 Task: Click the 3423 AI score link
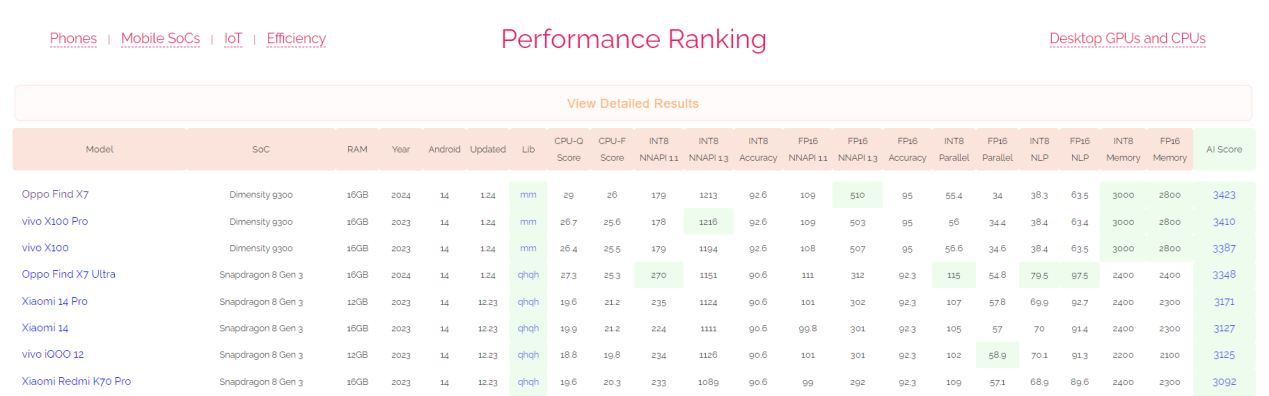pos(1224,195)
